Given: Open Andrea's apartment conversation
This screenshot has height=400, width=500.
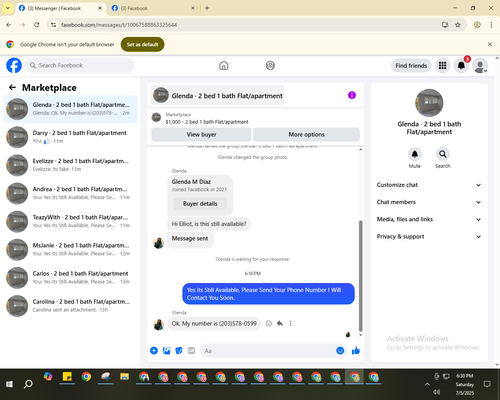Looking at the screenshot, I should tap(70, 193).
